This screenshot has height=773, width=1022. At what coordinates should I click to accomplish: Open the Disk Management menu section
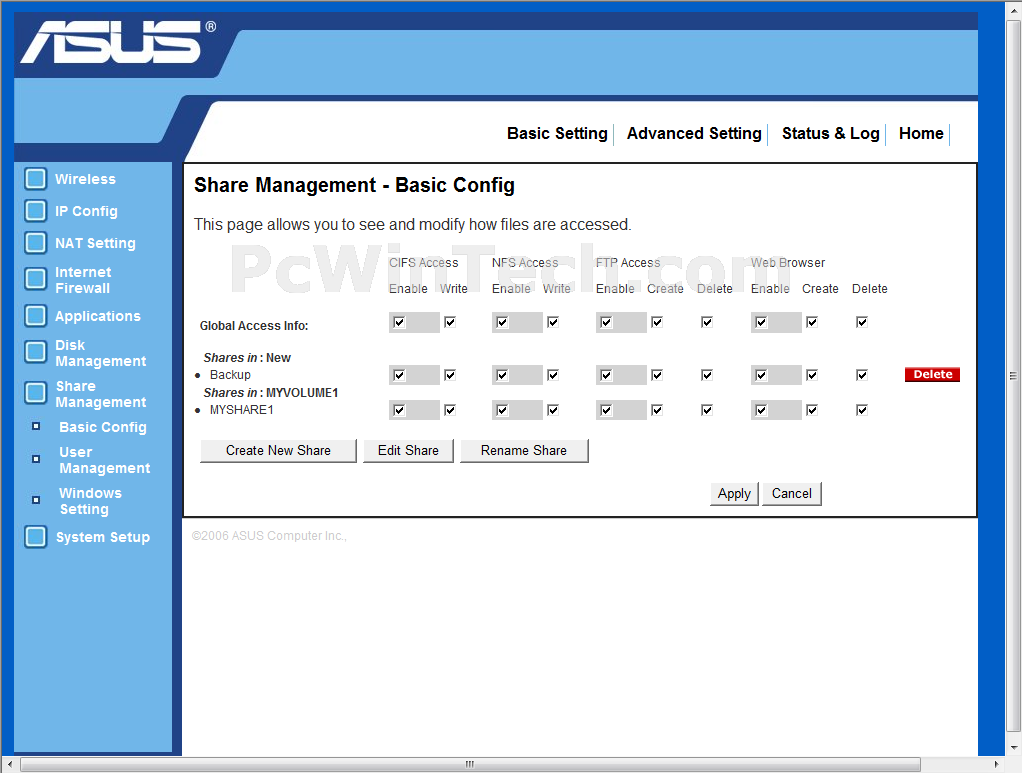click(x=100, y=353)
